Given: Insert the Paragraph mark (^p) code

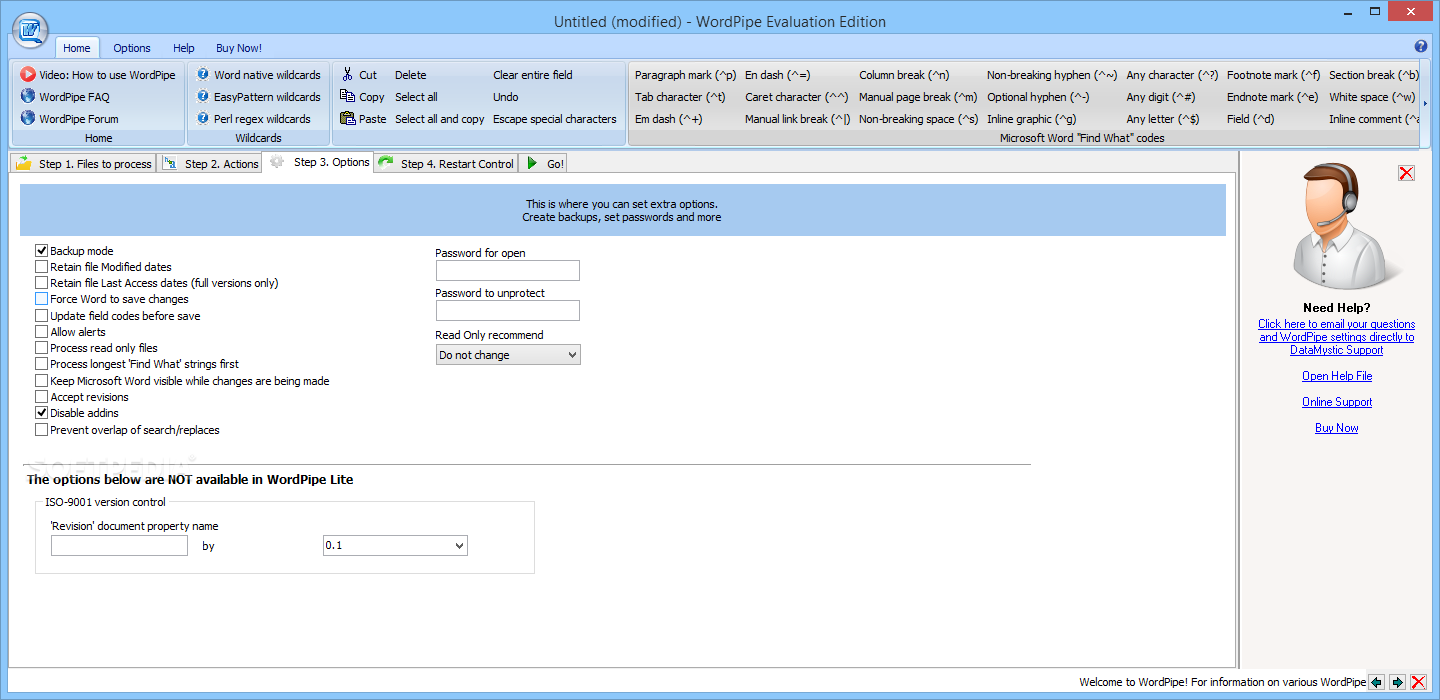Looking at the screenshot, I should pos(685,75).
